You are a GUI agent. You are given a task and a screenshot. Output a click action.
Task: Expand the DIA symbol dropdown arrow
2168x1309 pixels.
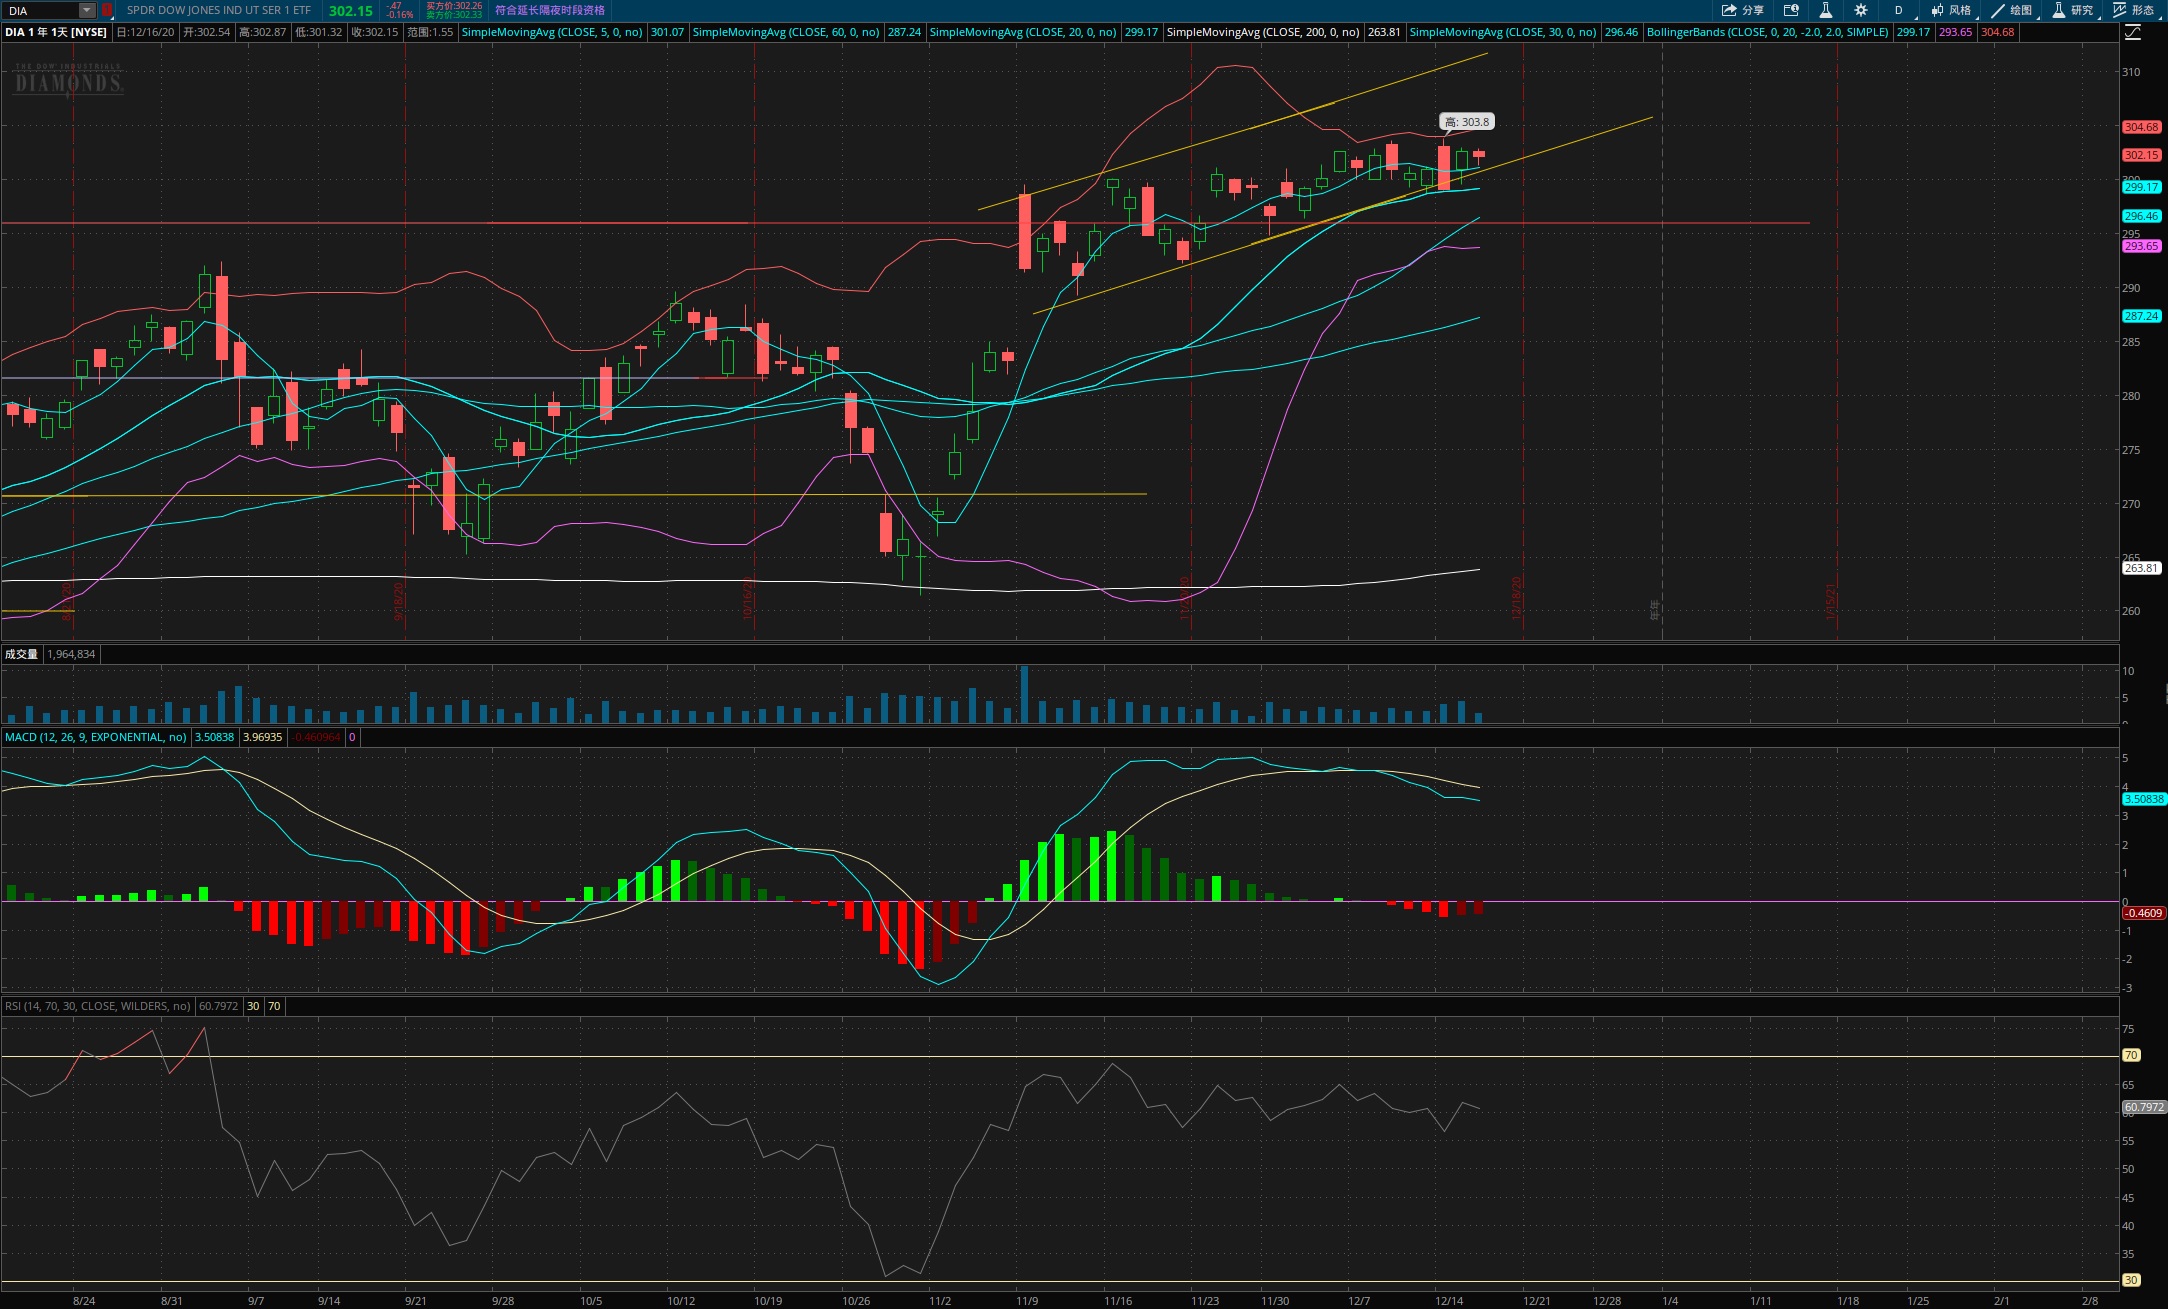[x=87, y=10]
